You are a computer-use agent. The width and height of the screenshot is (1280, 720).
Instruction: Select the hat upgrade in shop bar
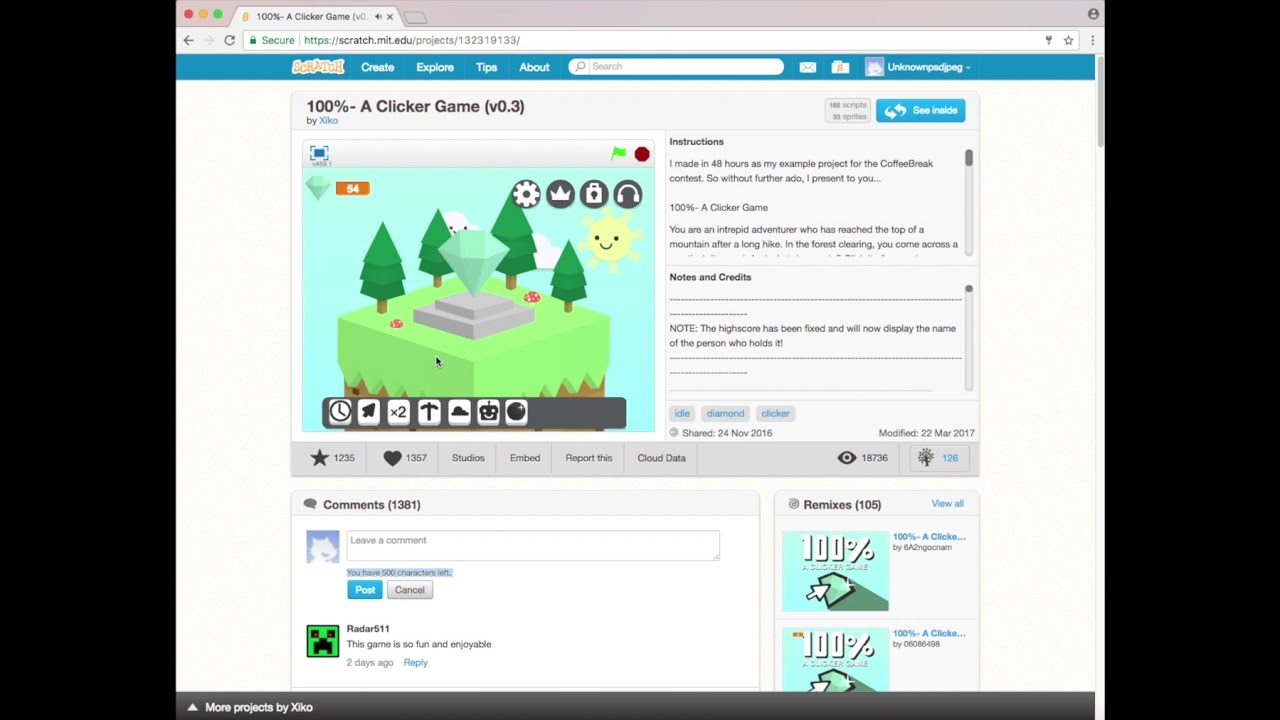pyautogui.click(x=458, y=411)
